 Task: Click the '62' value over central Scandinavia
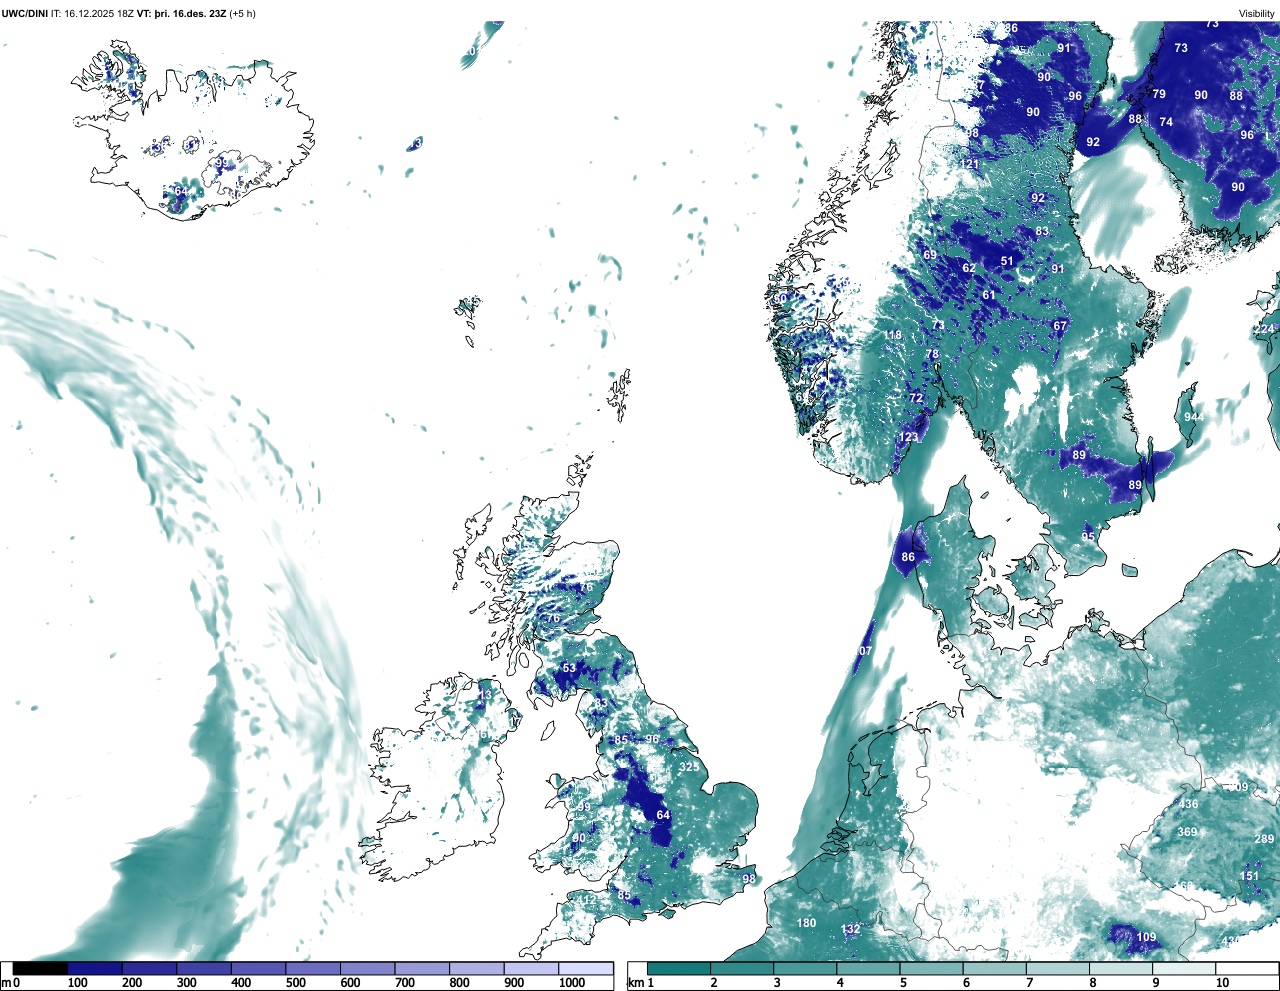969,268
